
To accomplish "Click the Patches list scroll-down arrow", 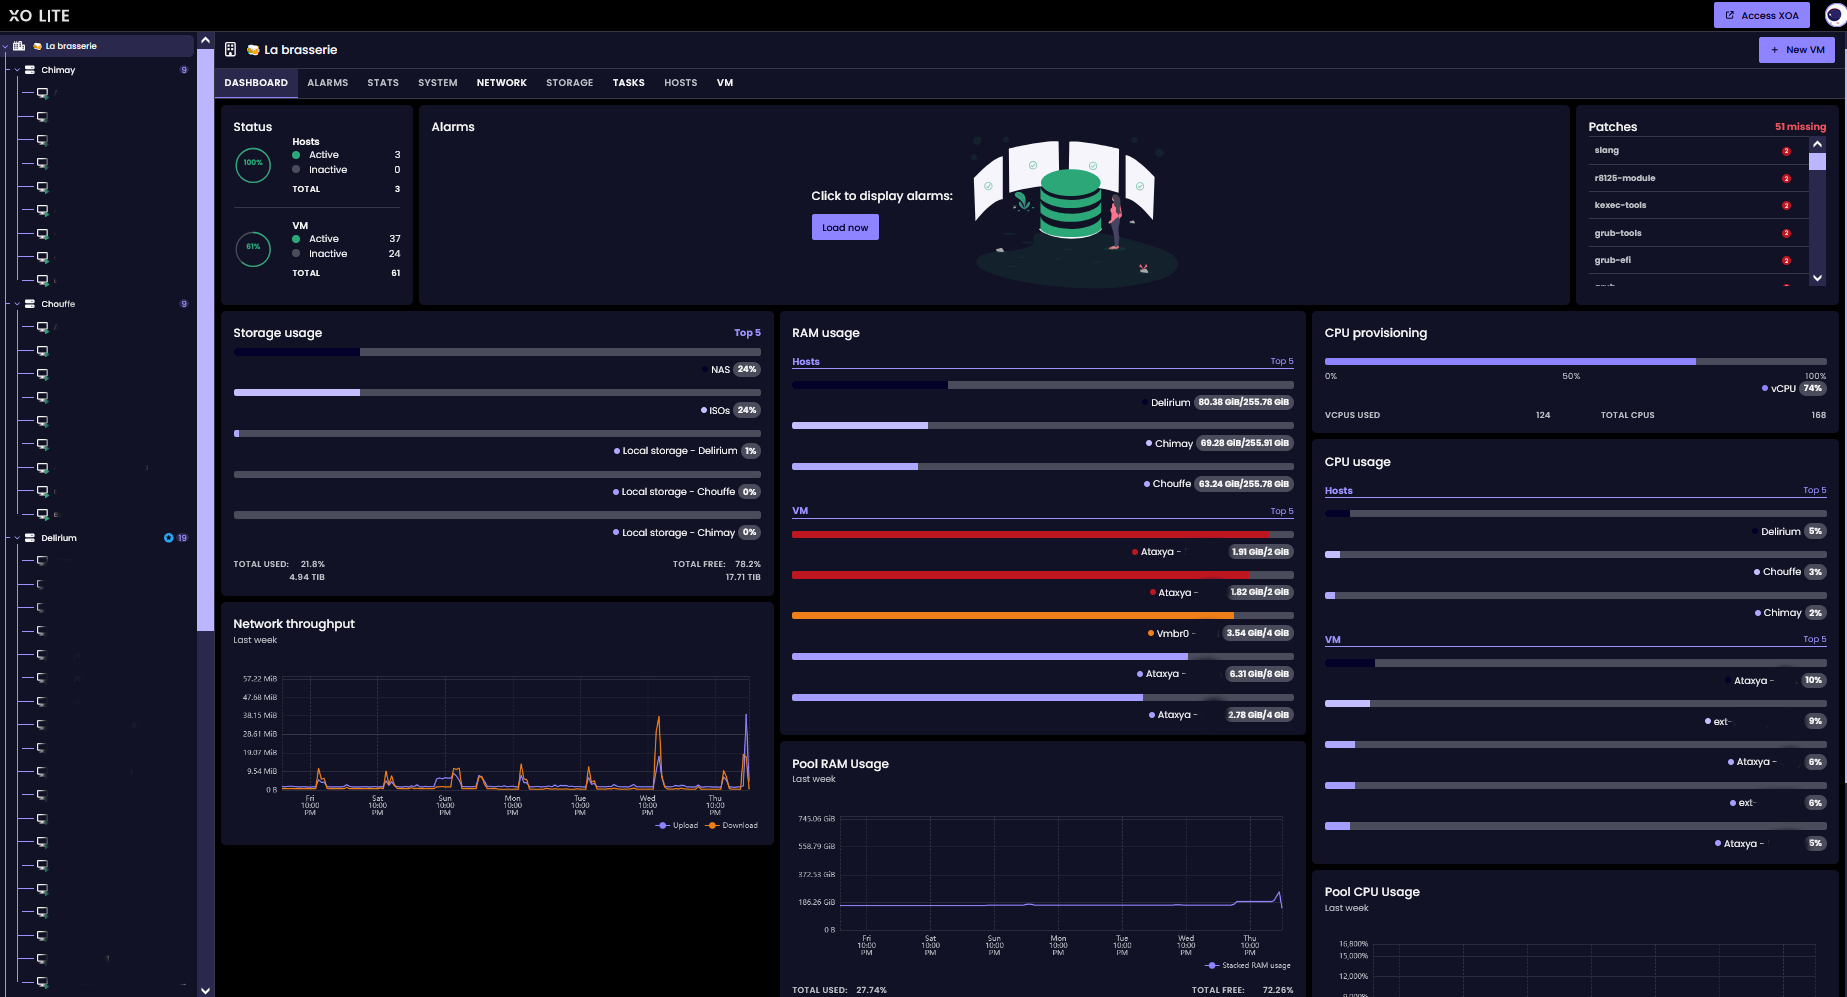I will point(1818,278).
